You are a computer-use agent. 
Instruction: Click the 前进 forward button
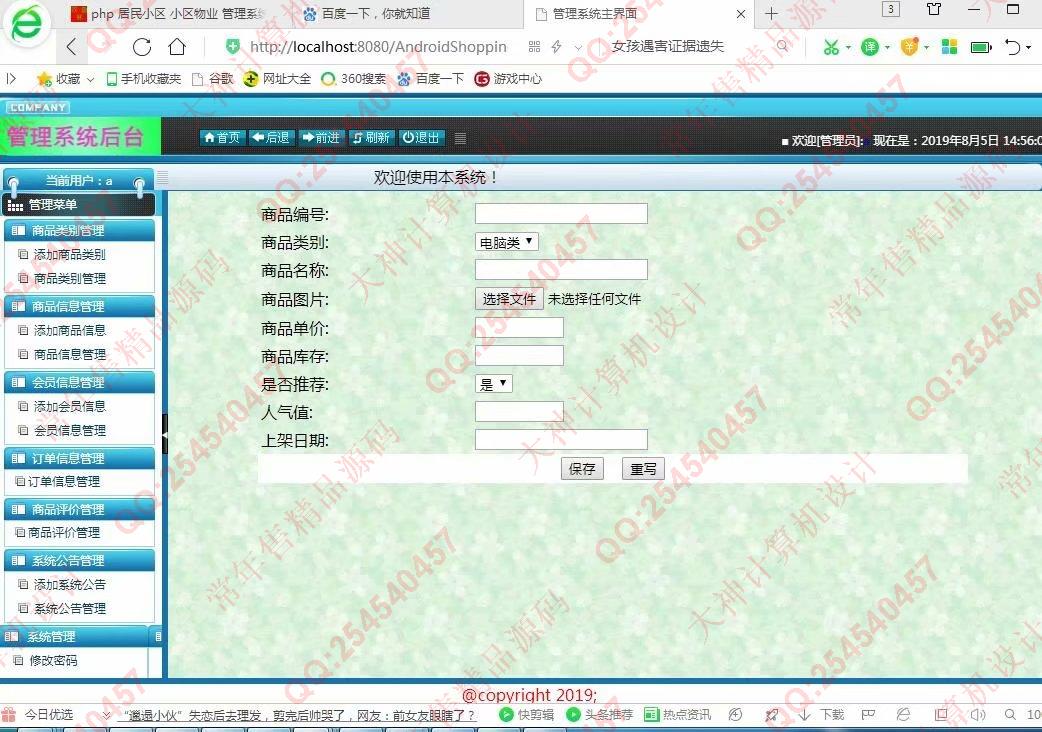pos(321,137)
